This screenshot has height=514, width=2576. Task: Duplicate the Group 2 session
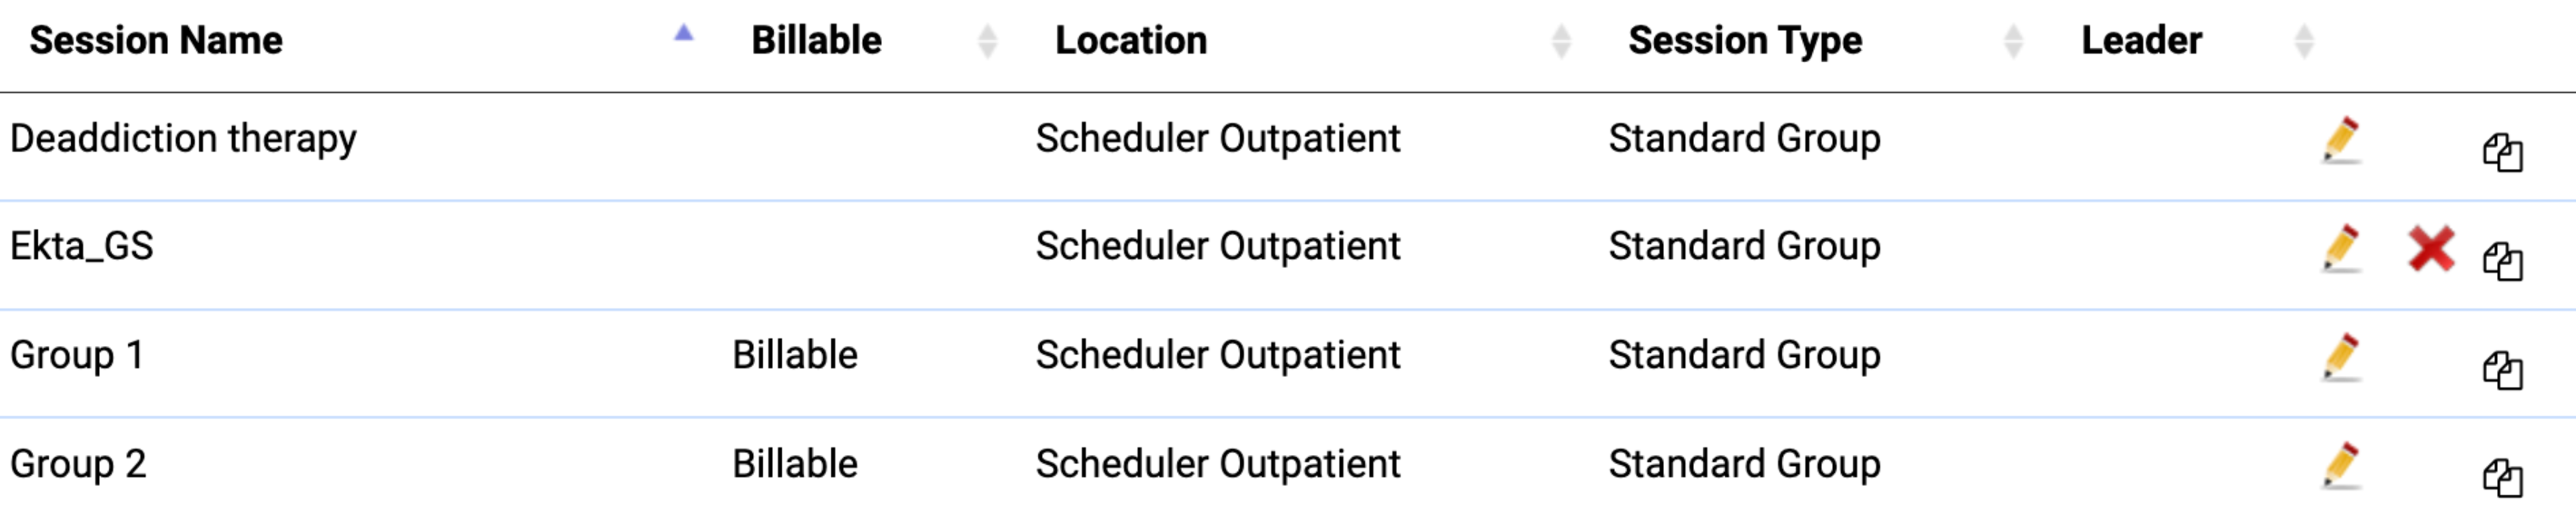[x=2502, y=477]
